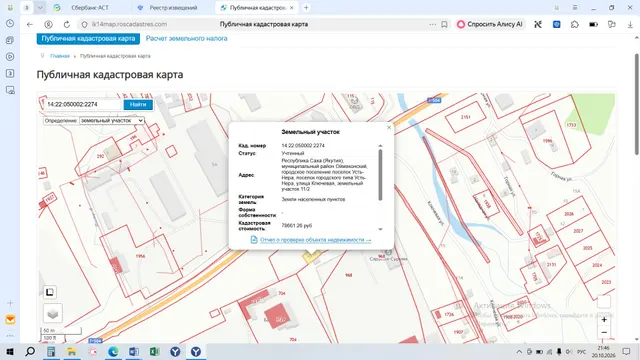
Task: Reload the page with the refresh icon
Action: [x=67, y=24]
